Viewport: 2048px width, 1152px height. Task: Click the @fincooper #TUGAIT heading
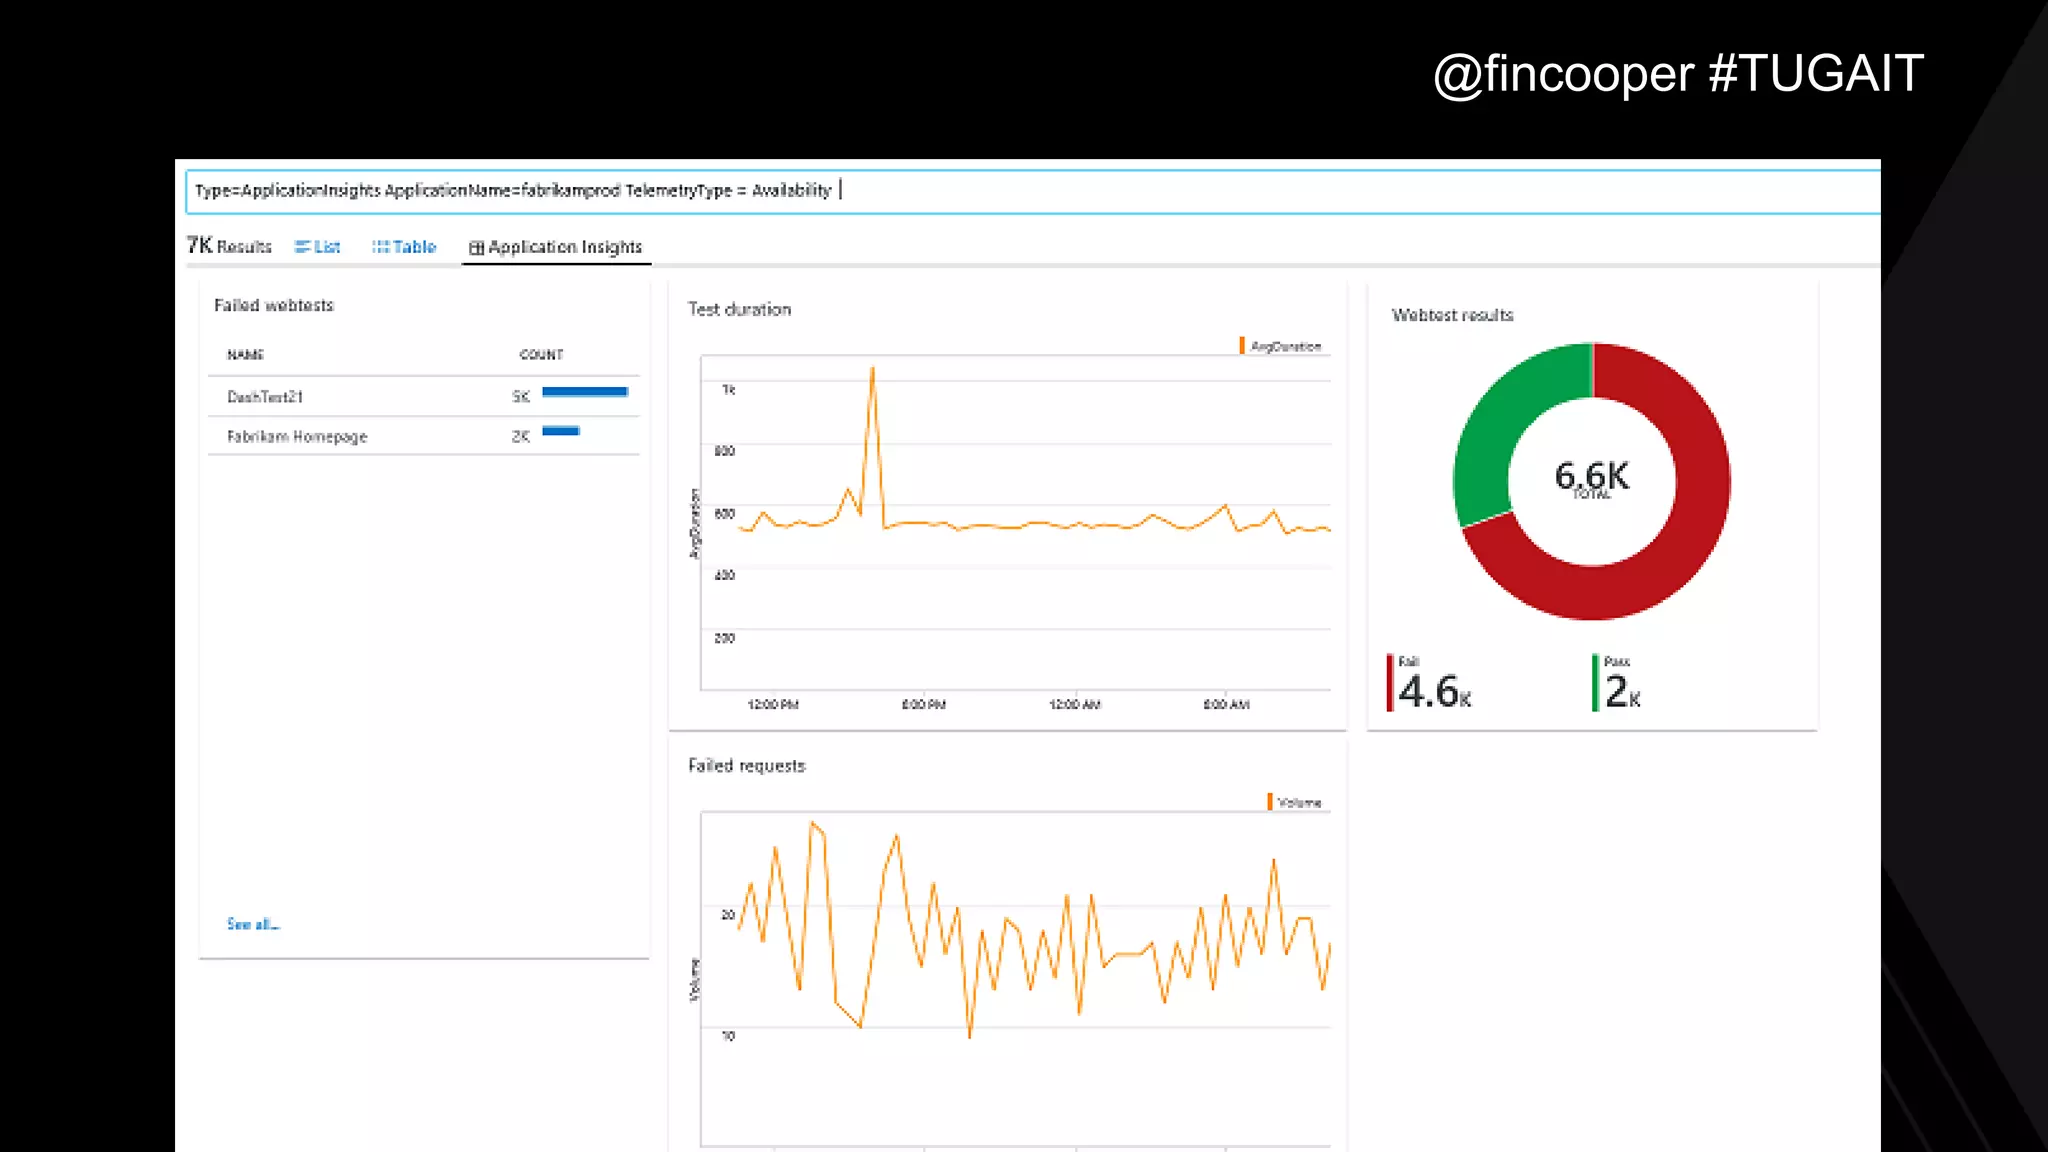[x=1678, y=74]
